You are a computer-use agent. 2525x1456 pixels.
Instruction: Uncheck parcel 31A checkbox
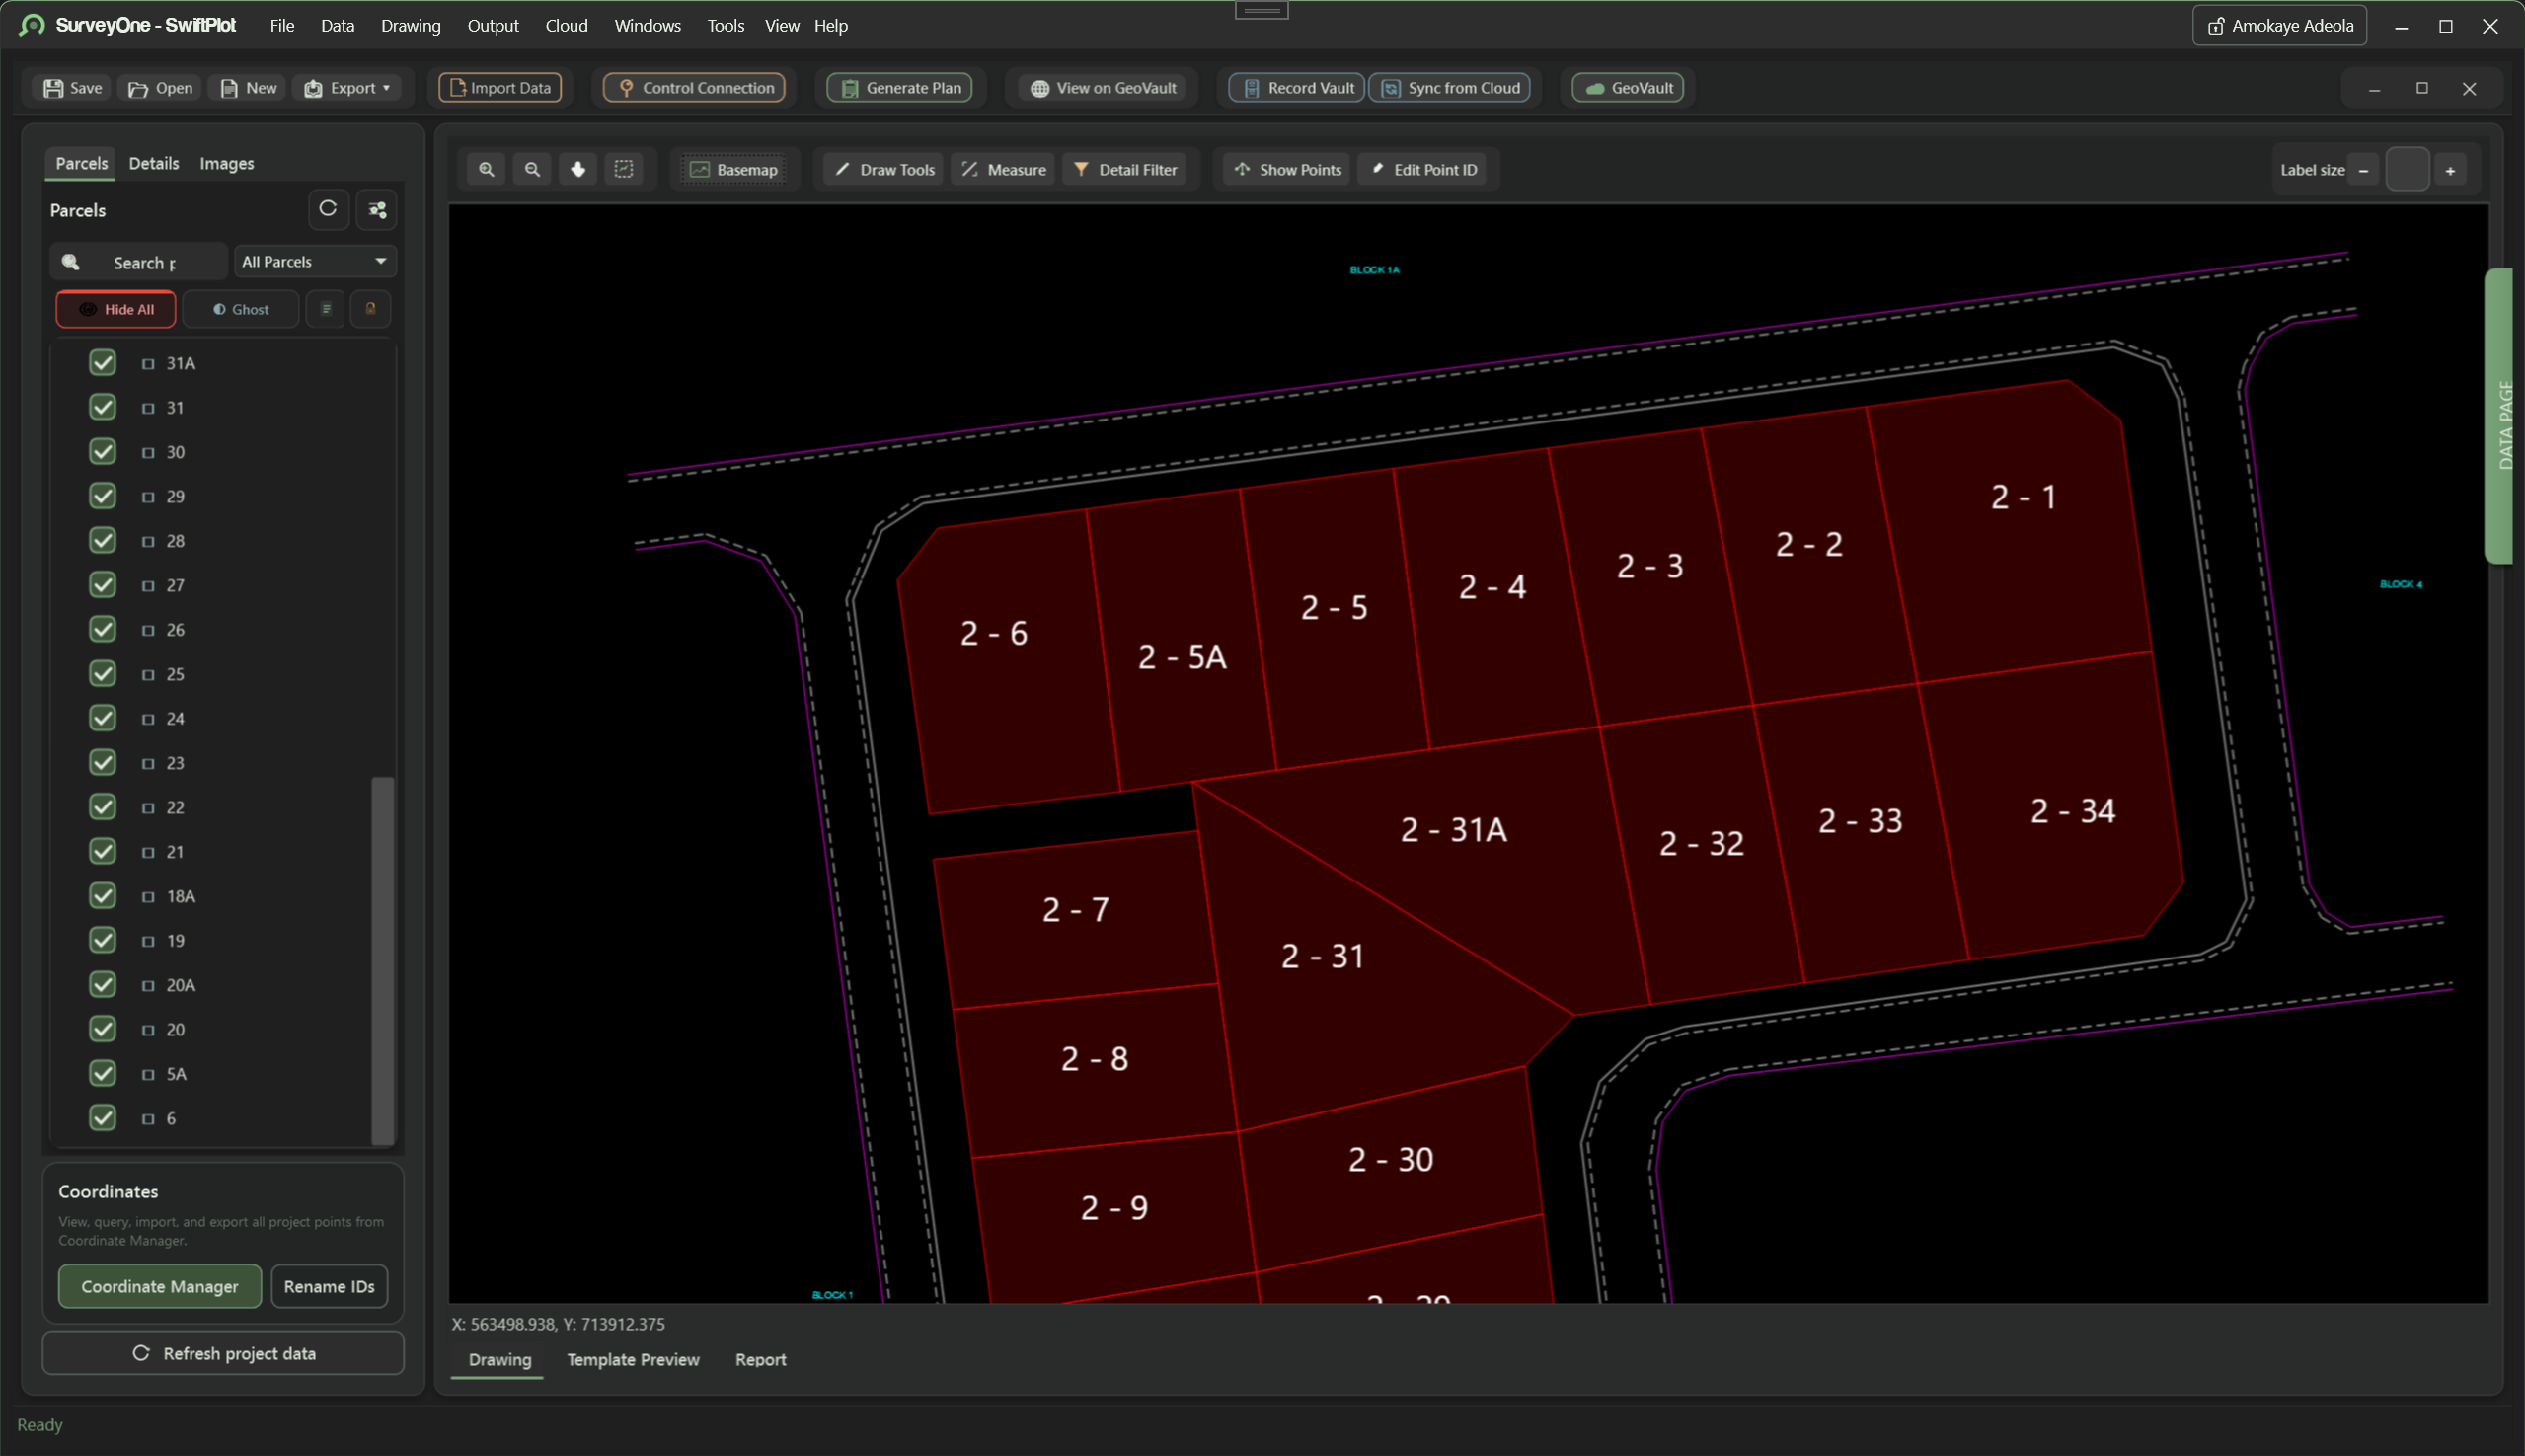(x=102, y=362)
